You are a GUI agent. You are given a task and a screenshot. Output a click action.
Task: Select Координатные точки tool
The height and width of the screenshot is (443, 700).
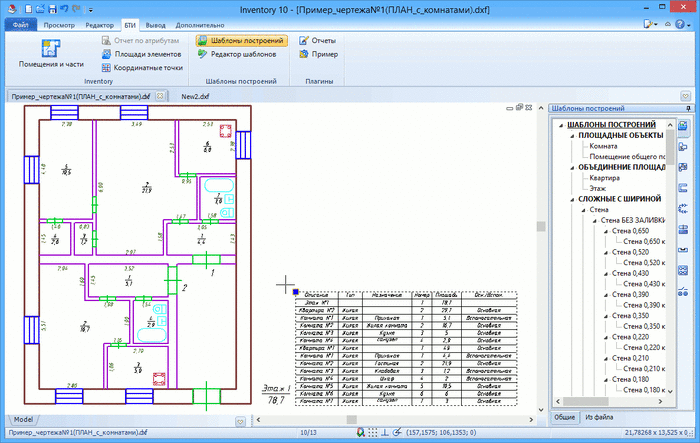tap(141, 68)
